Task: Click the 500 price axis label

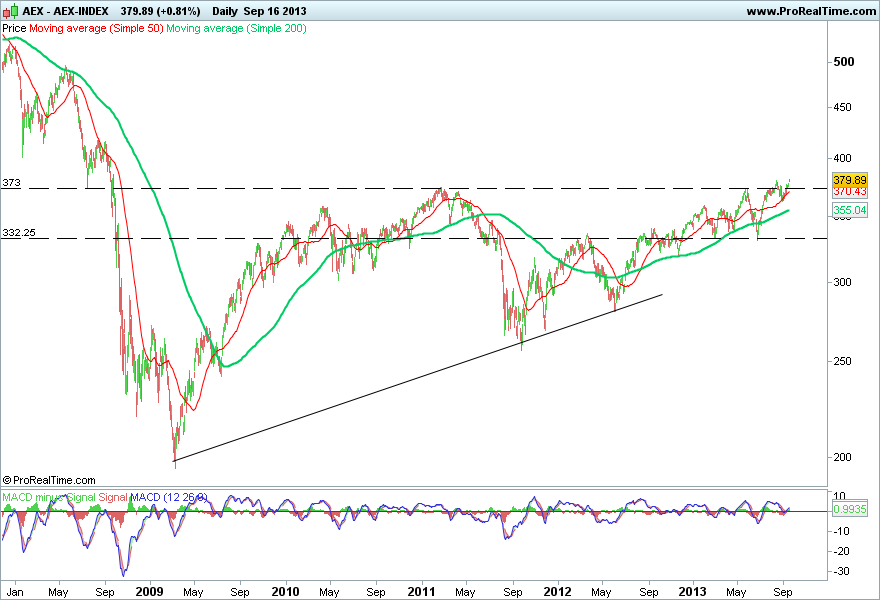Action: (844, 62)
